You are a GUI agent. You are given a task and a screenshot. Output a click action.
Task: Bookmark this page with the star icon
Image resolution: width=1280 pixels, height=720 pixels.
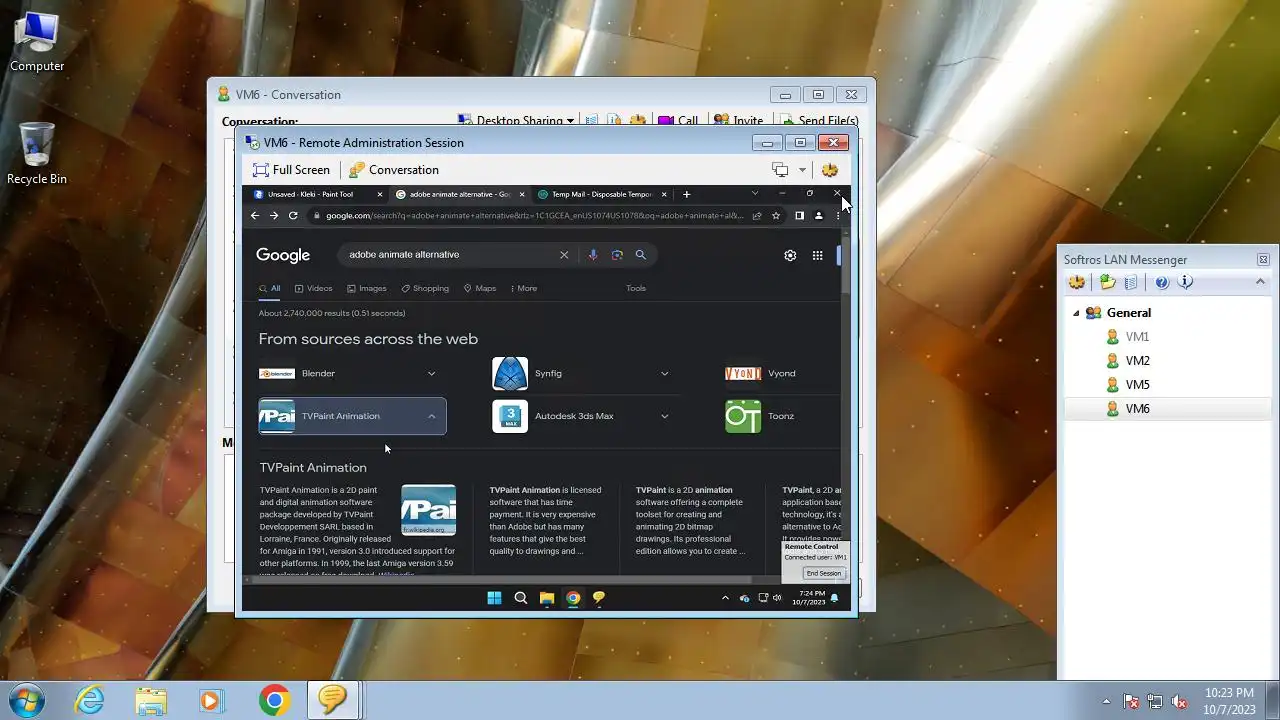tap(776, 215)
